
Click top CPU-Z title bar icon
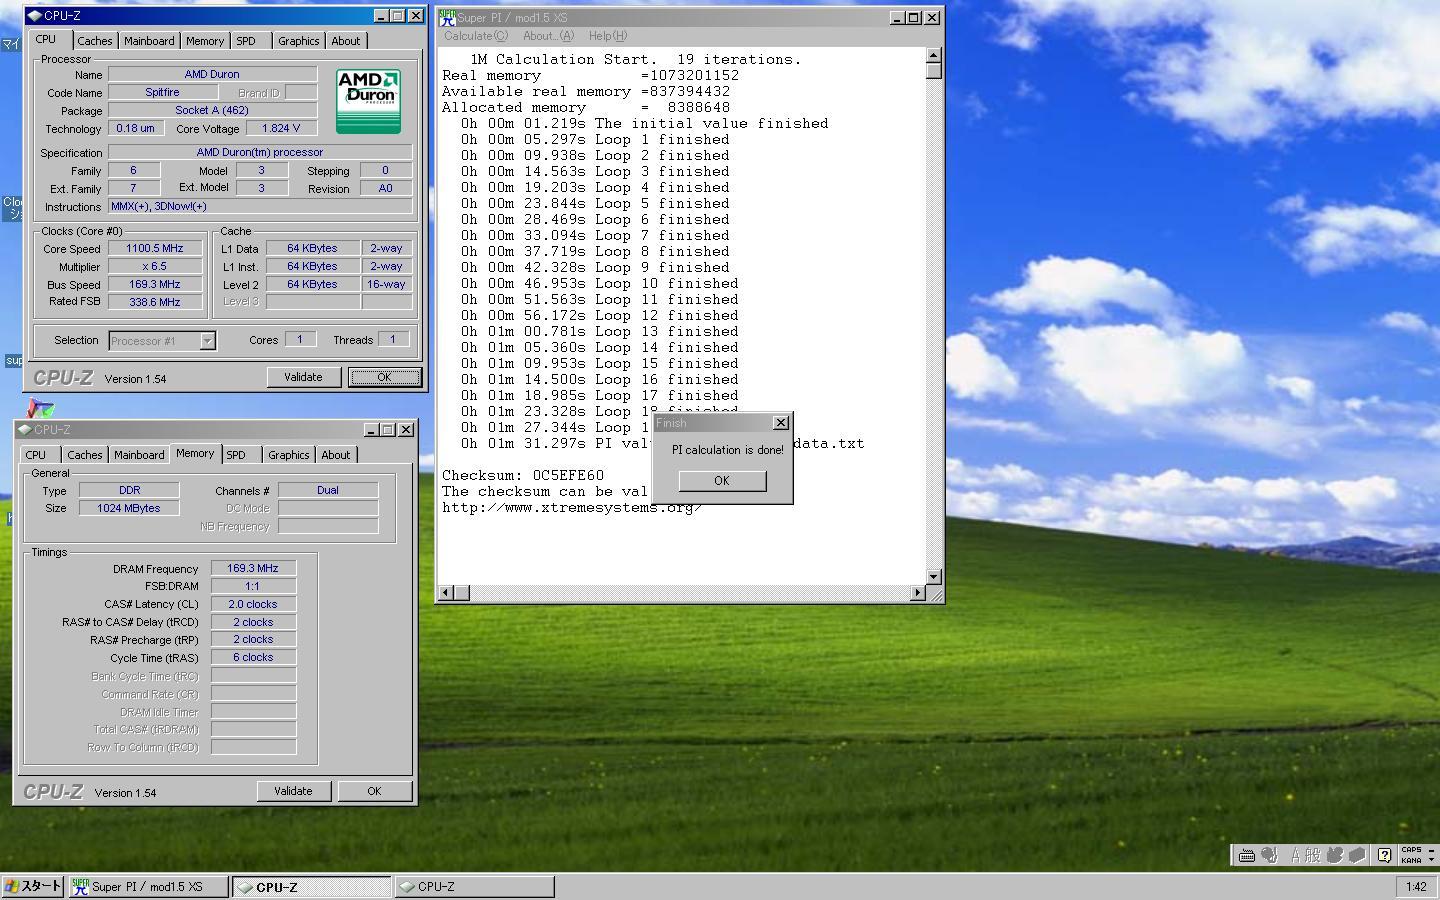[34, 15]
